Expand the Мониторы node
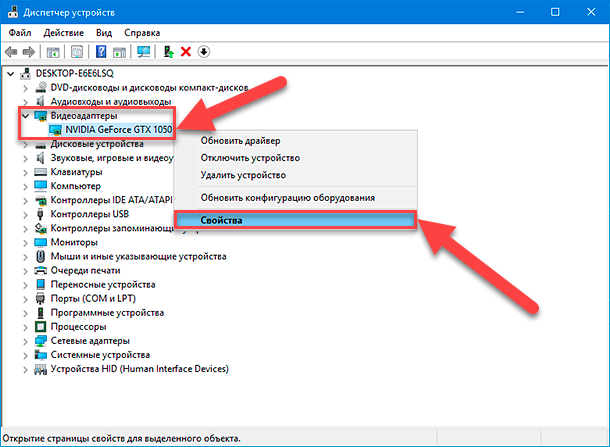Viewport: 610px width, 447px height. (x=25, y=243)
